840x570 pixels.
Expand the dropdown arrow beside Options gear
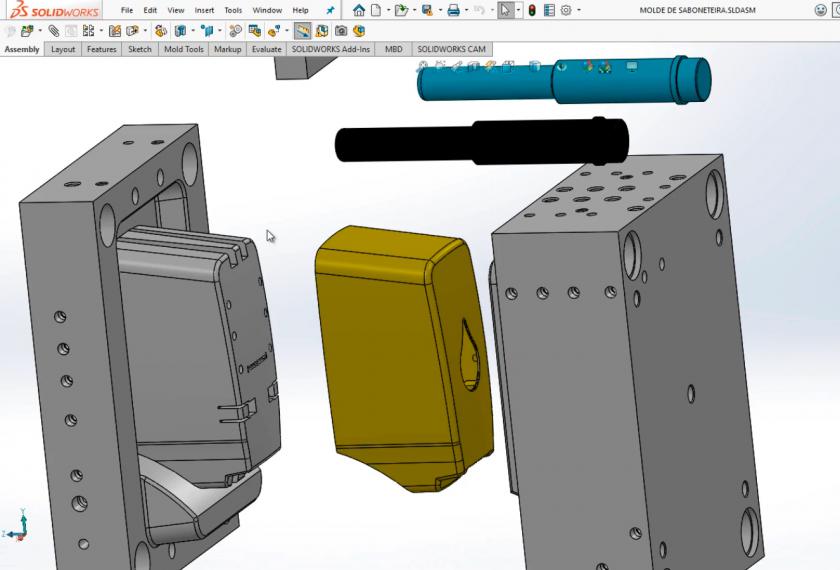(578, 10)
